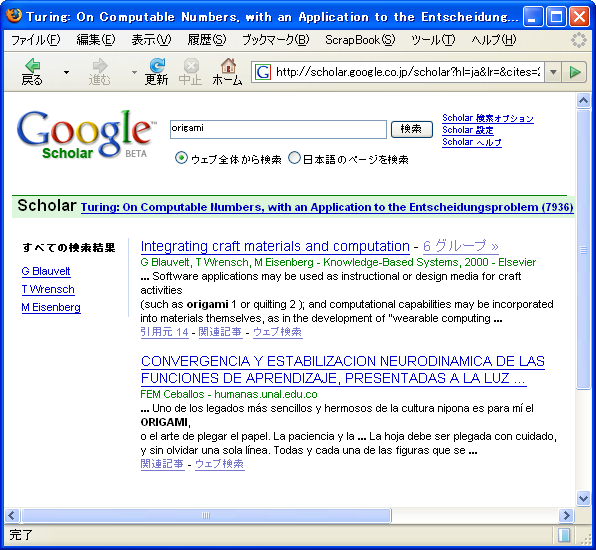Click the vertical scrollbar thumb
This screenshot has height=550, width=596.
(583, 250)
